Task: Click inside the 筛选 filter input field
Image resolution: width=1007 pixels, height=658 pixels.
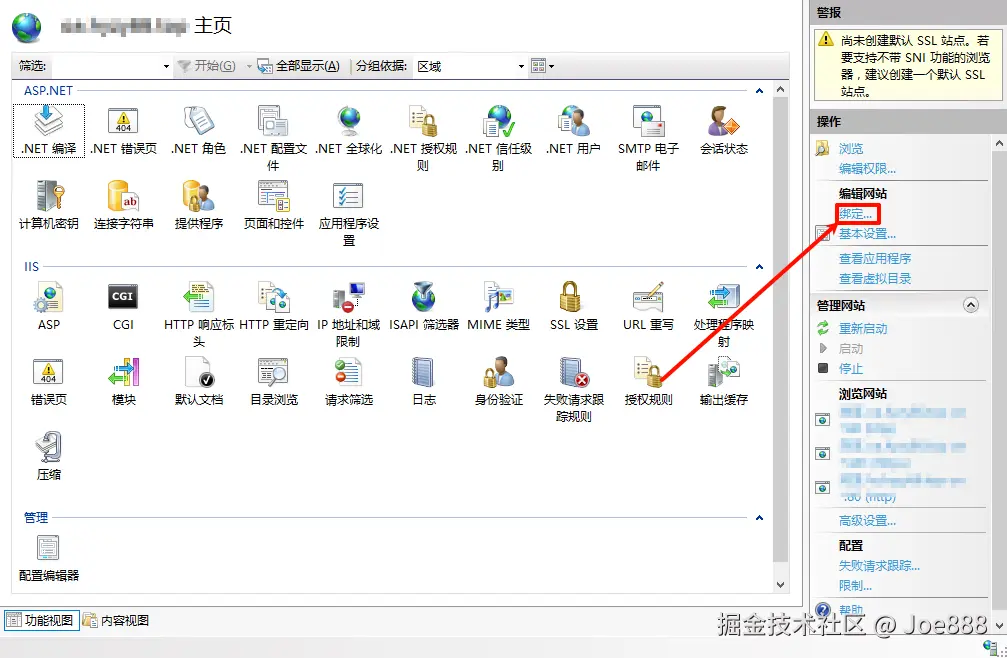Action: tap(105, 66)
